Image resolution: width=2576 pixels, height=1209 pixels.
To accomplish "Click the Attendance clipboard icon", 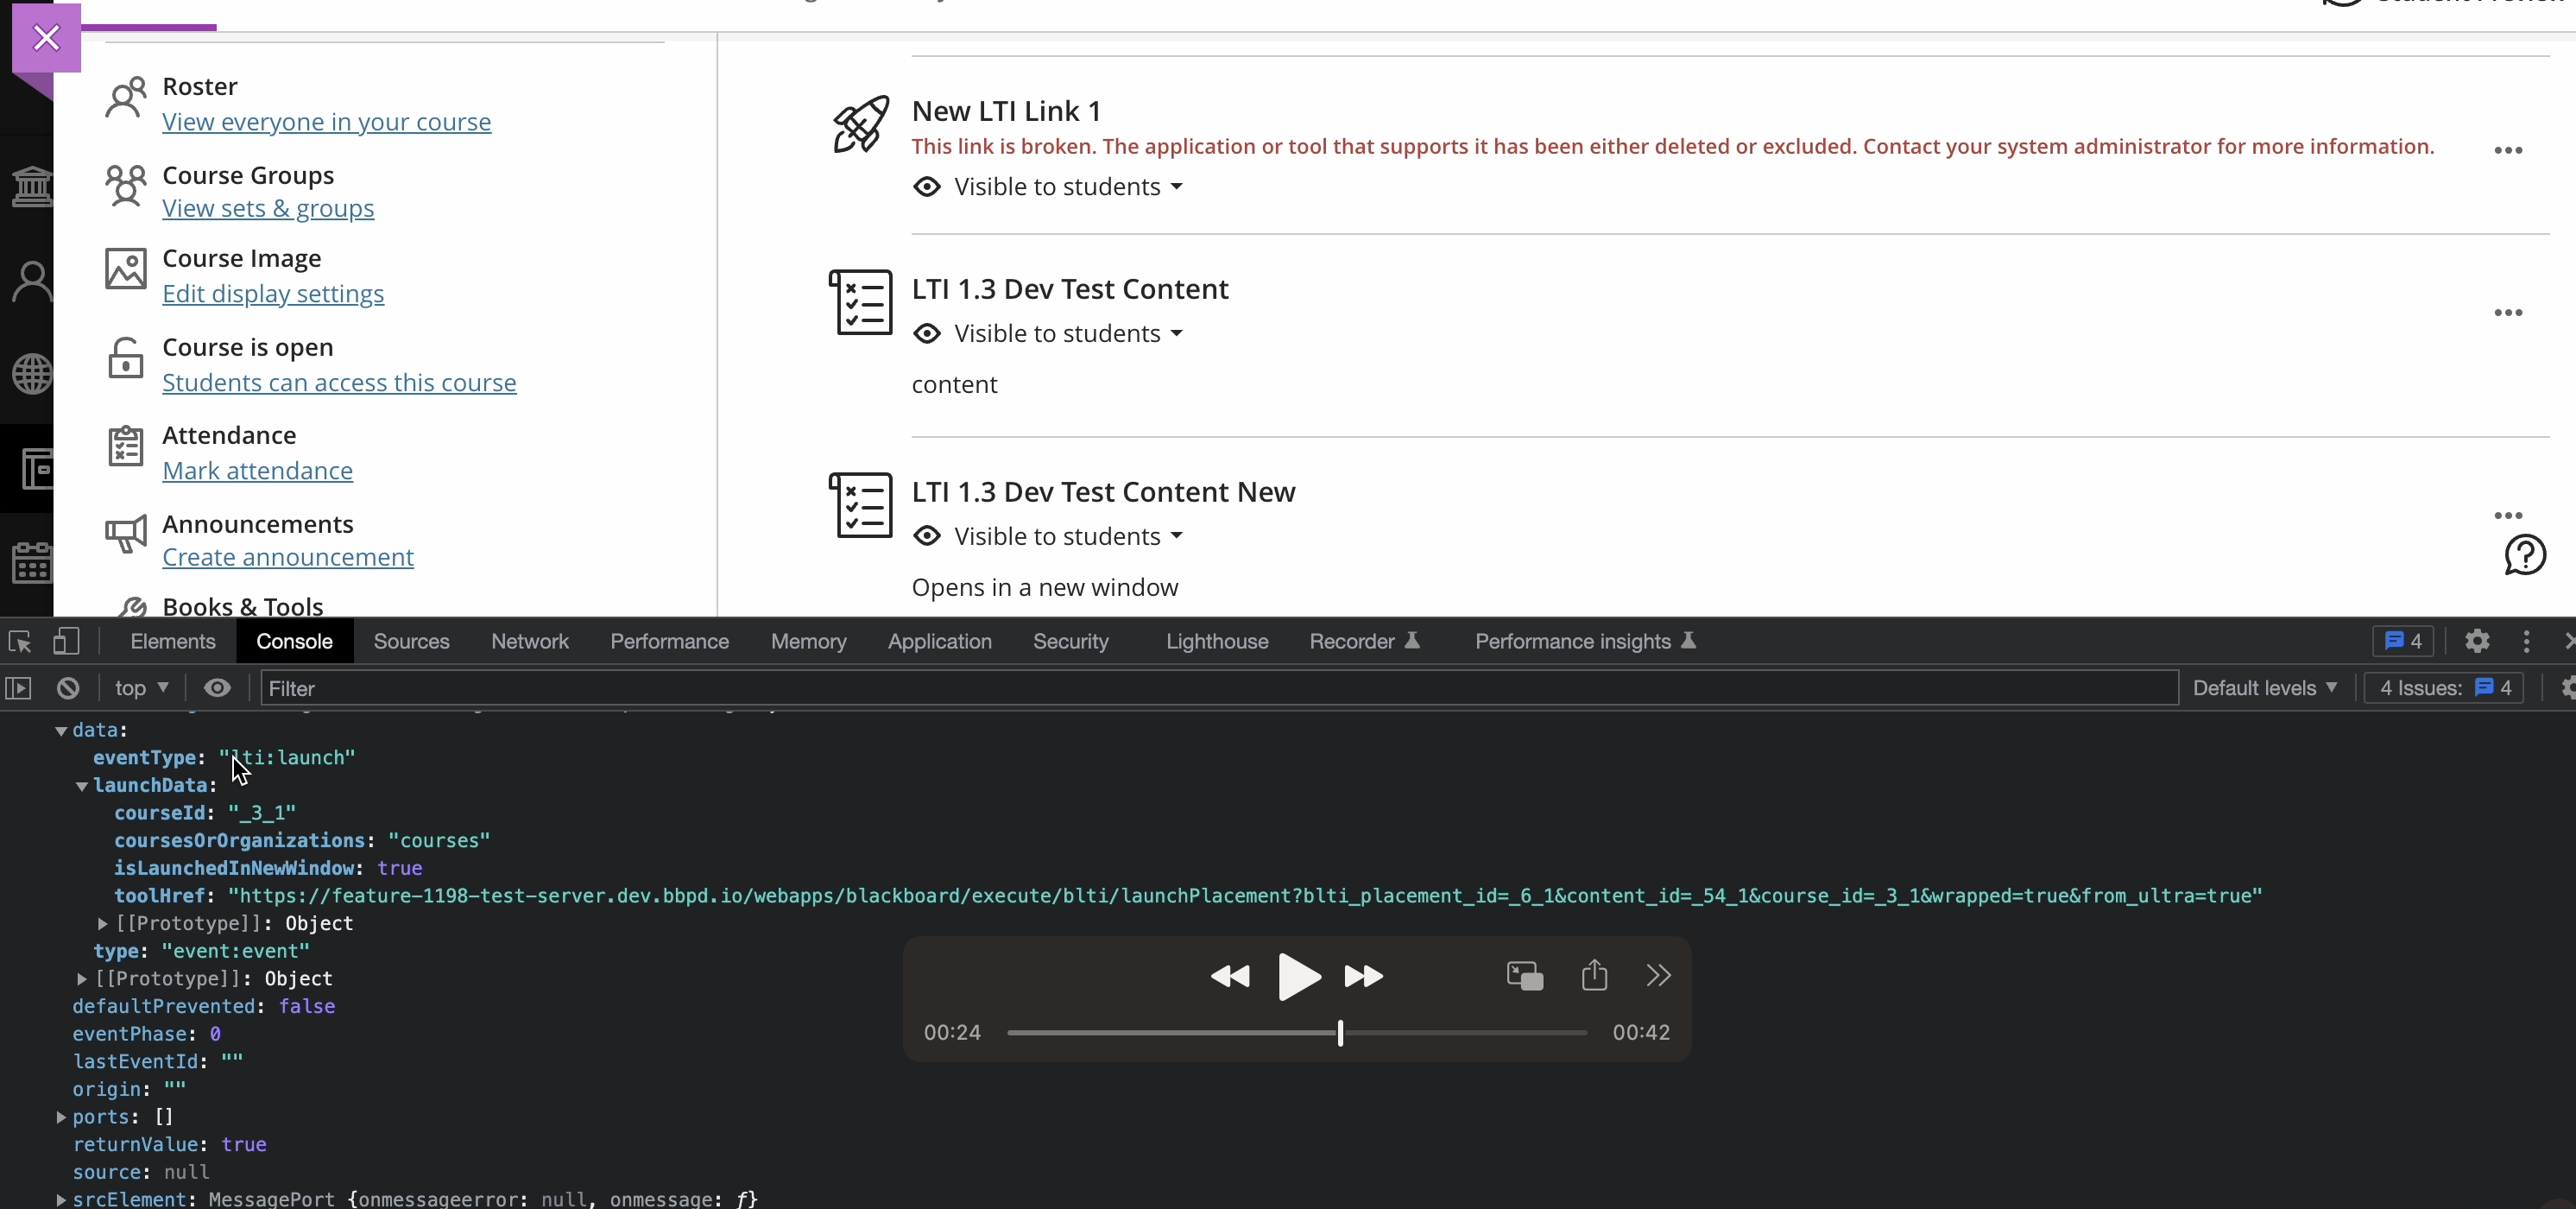I will (126, 446).
